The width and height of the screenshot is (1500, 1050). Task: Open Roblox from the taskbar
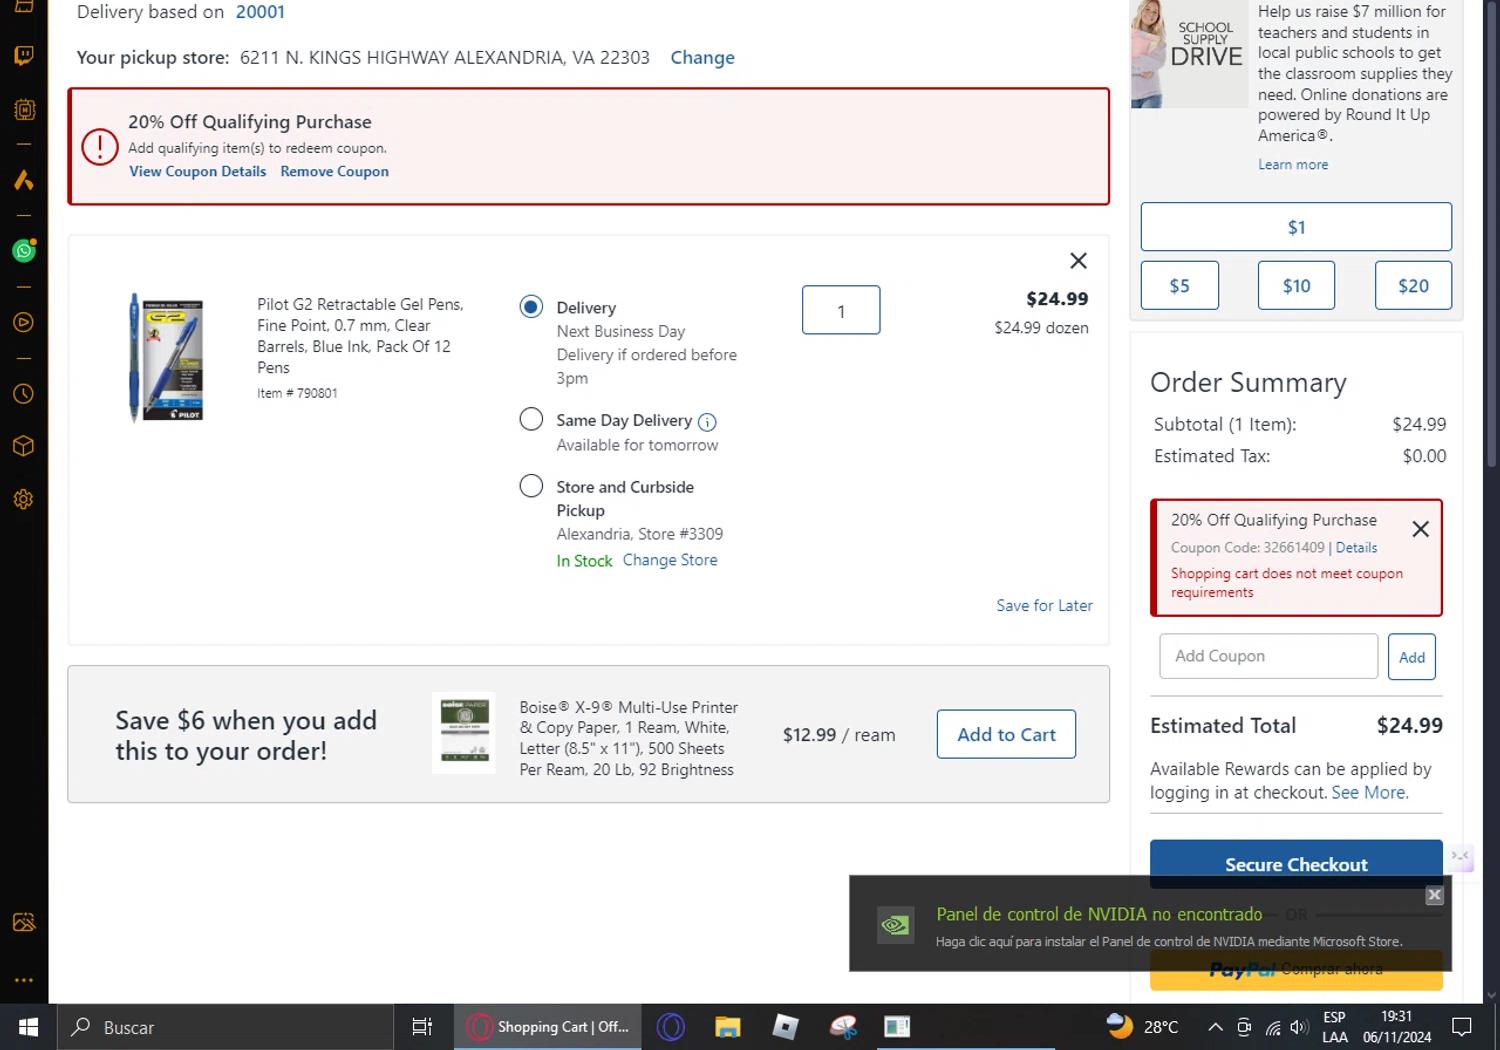(785, 1027)
